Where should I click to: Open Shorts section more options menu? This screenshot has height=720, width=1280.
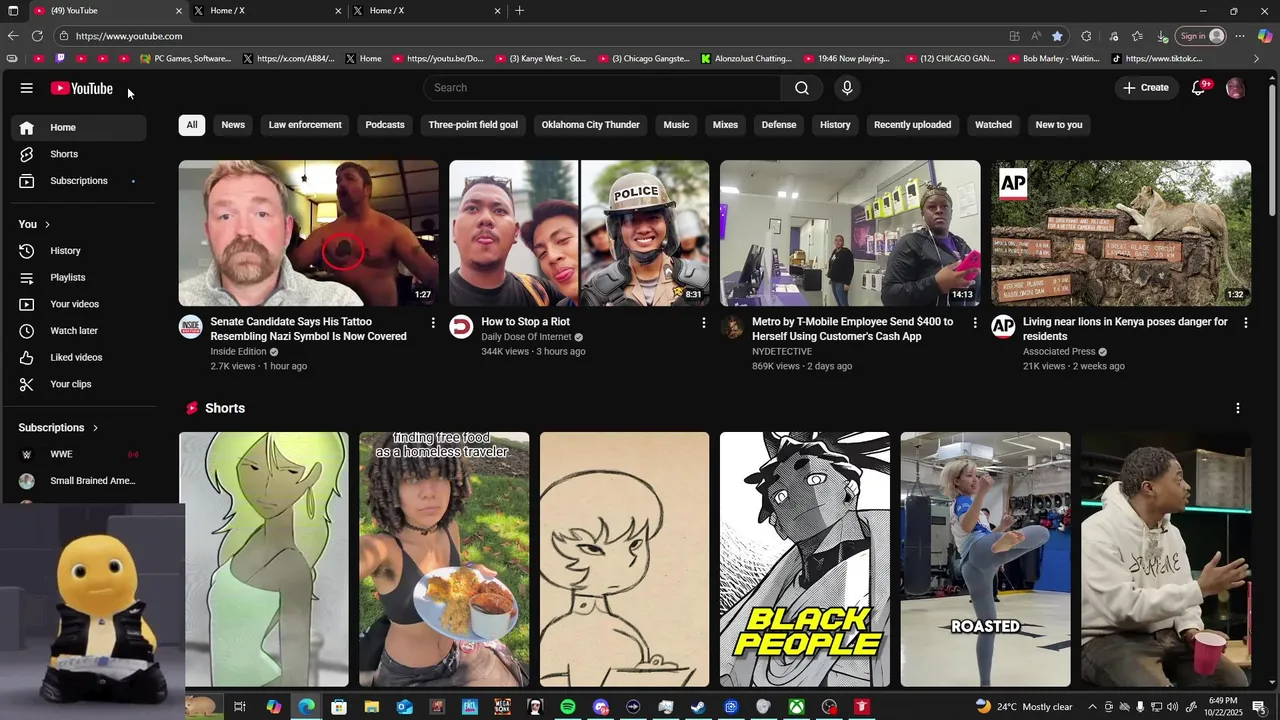pos(1238,408)
